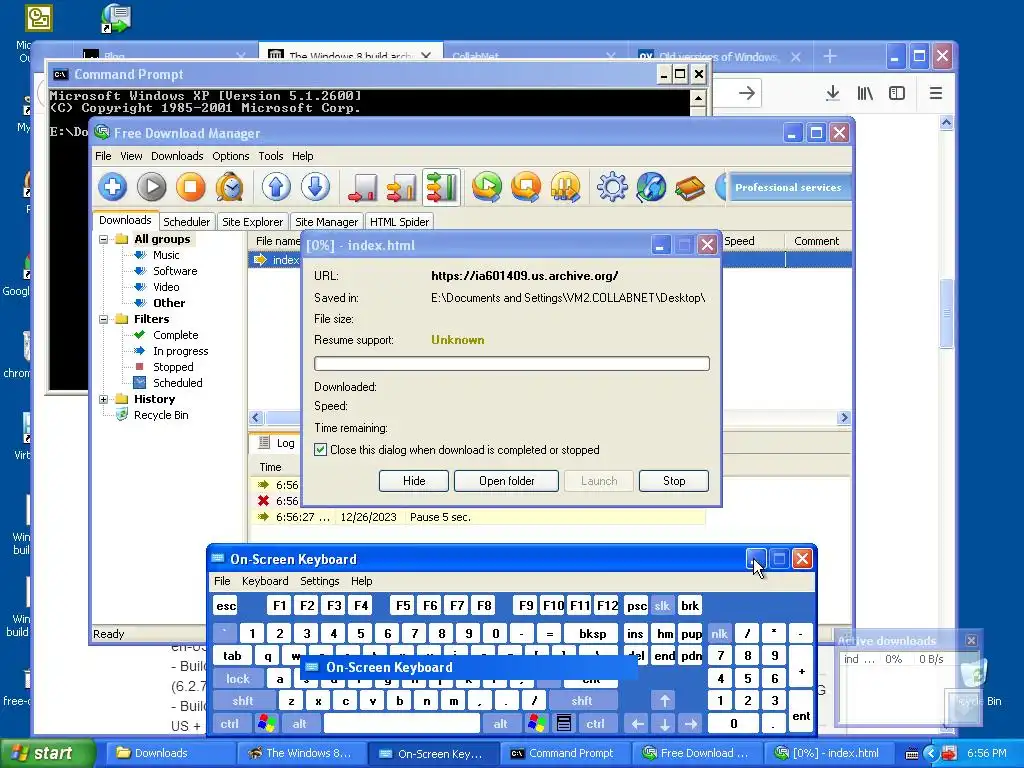Screen dimensions: 1024x768
Task: Select the In progress filter
Action: 180,351
